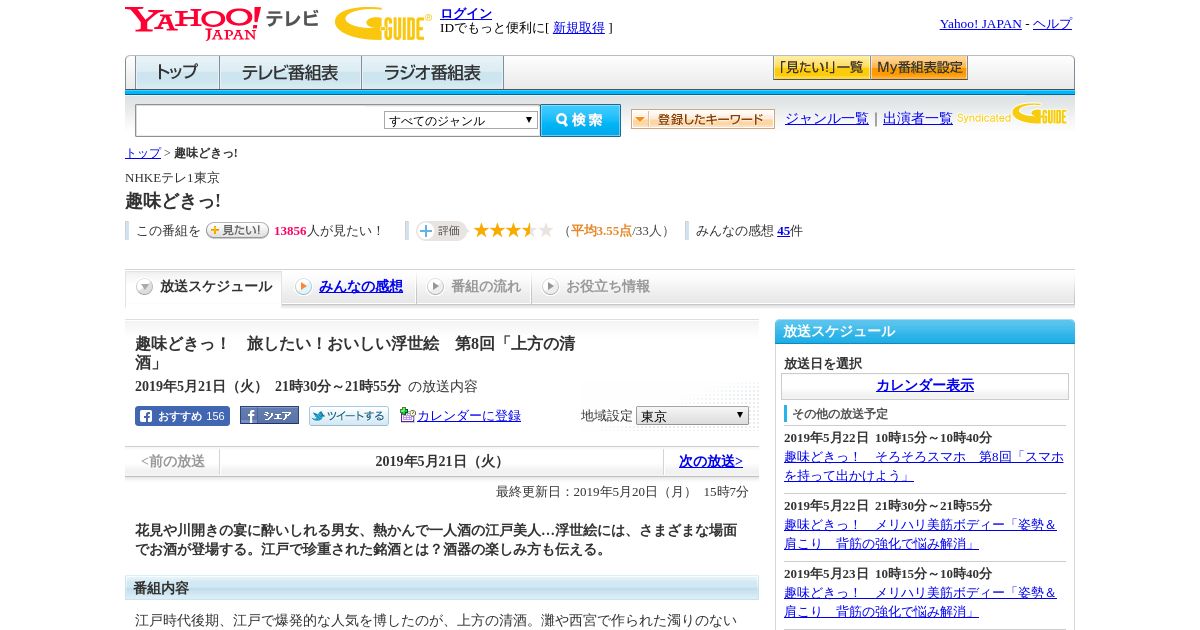Click the 趣味どきっ! program heading
This screenshot has height=630, width=1200.
pos(173,201)
